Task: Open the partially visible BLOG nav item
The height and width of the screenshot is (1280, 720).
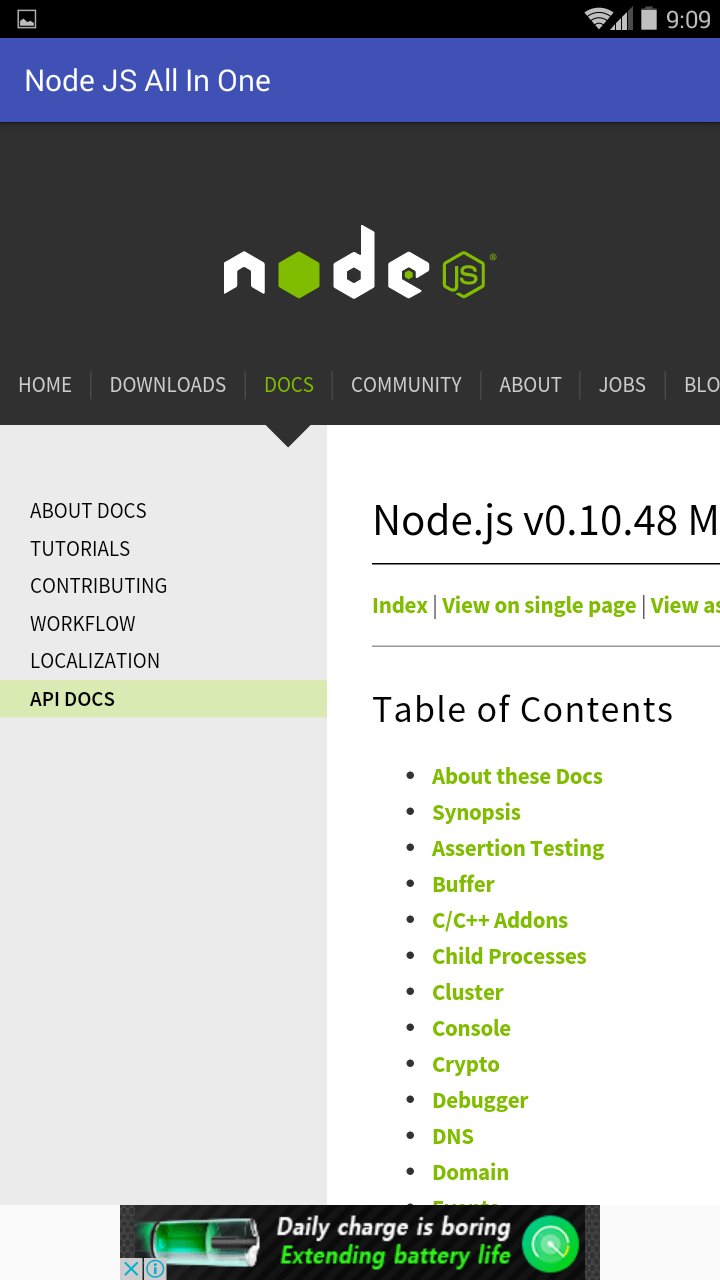Action: [x=702, y=385]
